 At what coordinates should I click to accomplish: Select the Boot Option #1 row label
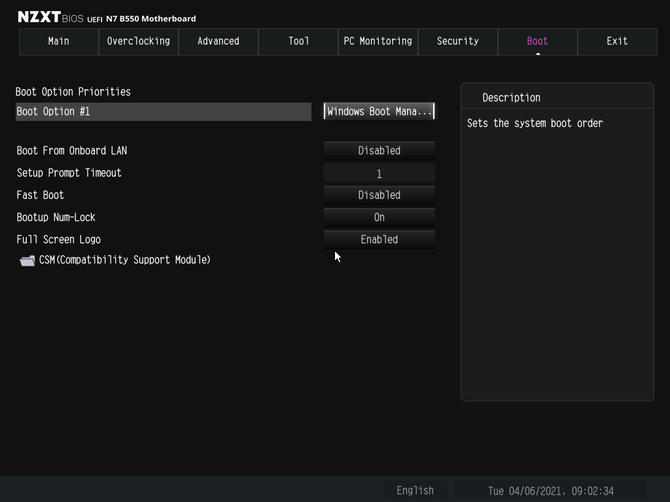pos(163,112)
